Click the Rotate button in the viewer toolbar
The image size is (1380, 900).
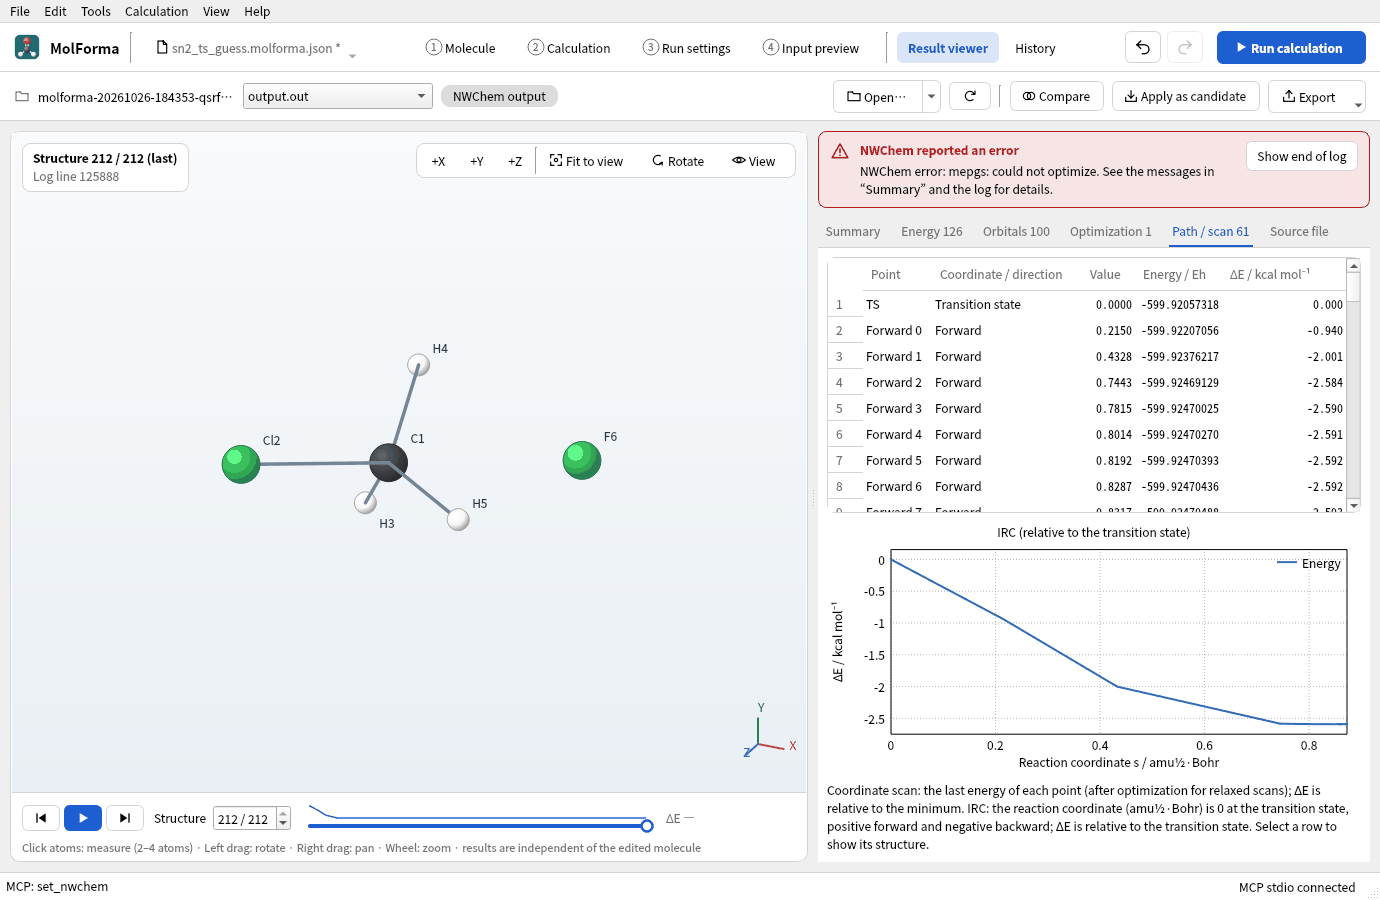[678, 161]
